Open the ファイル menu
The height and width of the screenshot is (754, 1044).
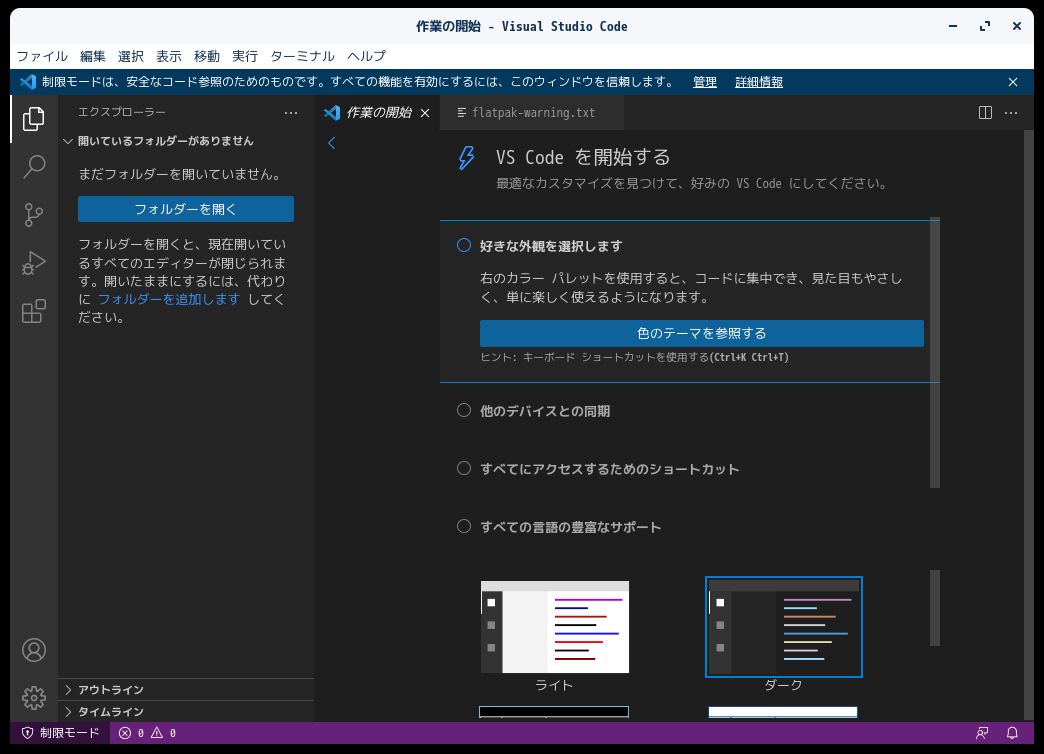point(42,56)
